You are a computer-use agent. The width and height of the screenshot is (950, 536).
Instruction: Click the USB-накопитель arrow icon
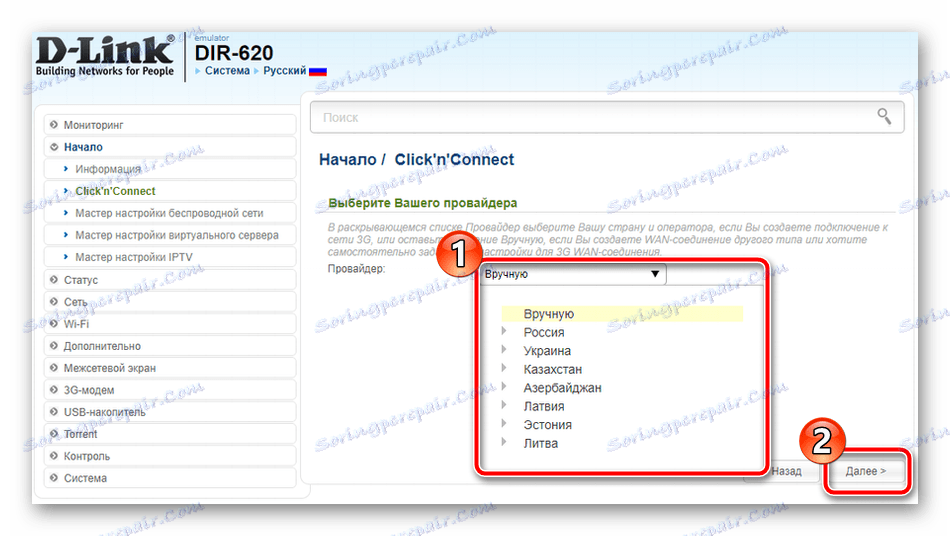click(54, 412)
